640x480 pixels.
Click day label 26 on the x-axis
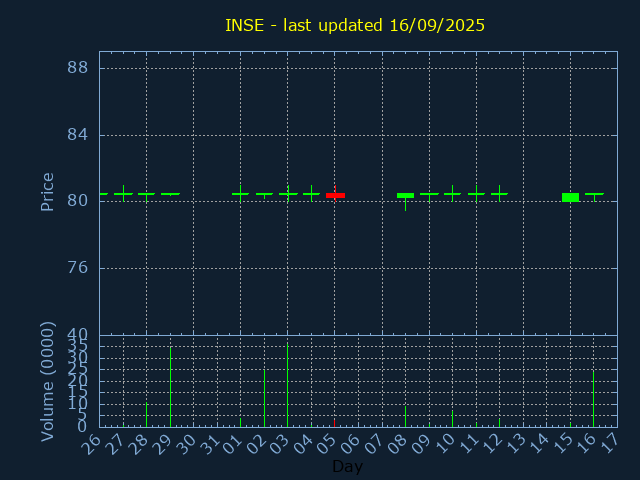(91, 443)
